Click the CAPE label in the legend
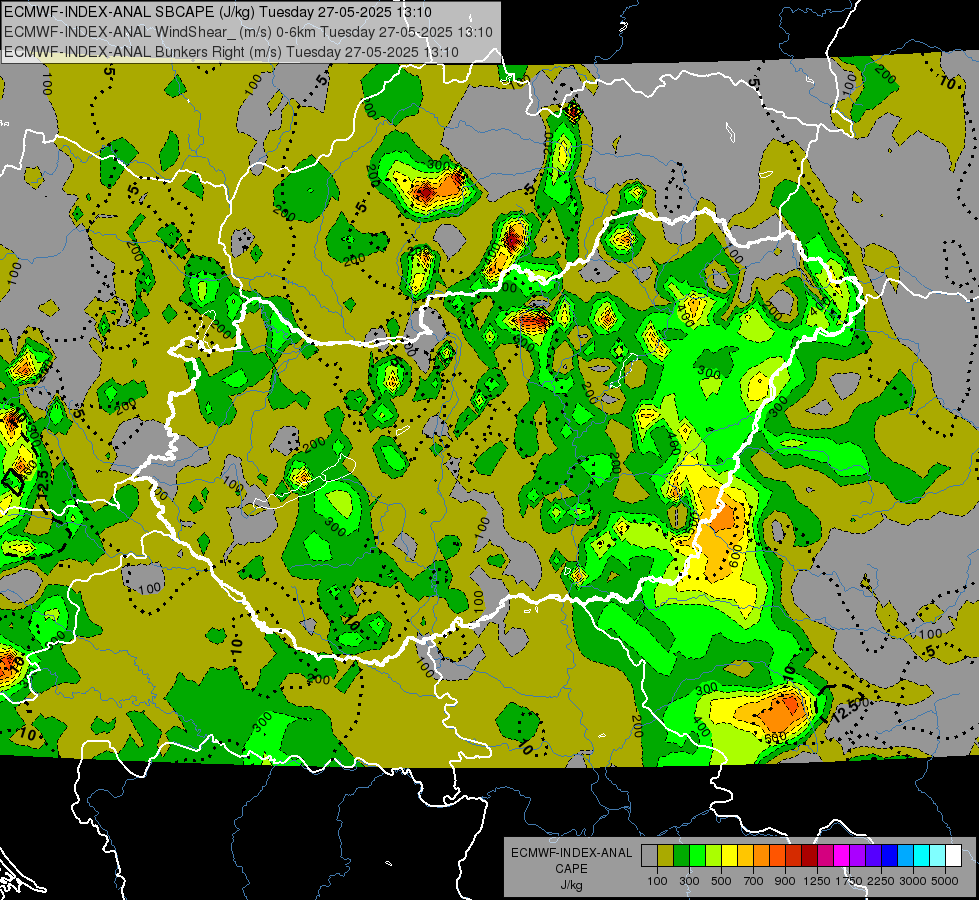 click(x=572, y=868)
